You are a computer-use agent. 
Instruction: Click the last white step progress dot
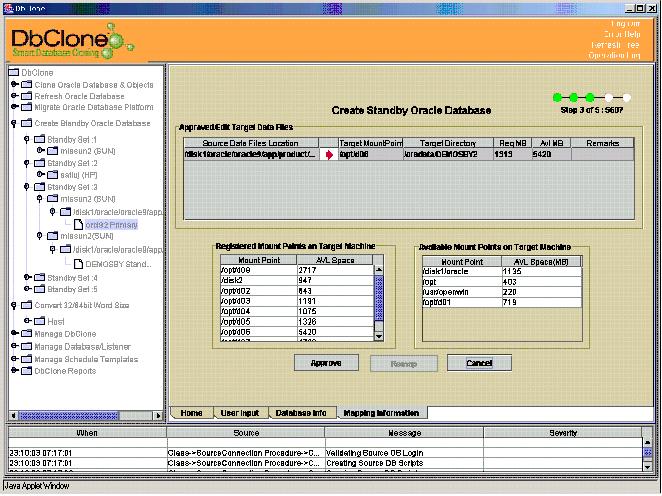[627, 98]
